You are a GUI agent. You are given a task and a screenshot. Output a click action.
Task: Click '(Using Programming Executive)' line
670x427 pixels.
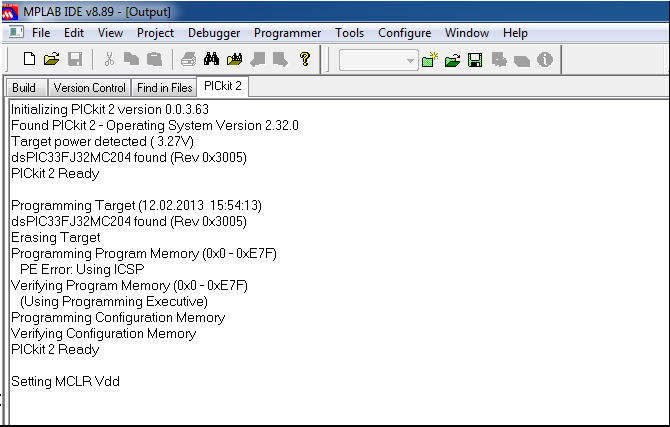click(114, 302)
